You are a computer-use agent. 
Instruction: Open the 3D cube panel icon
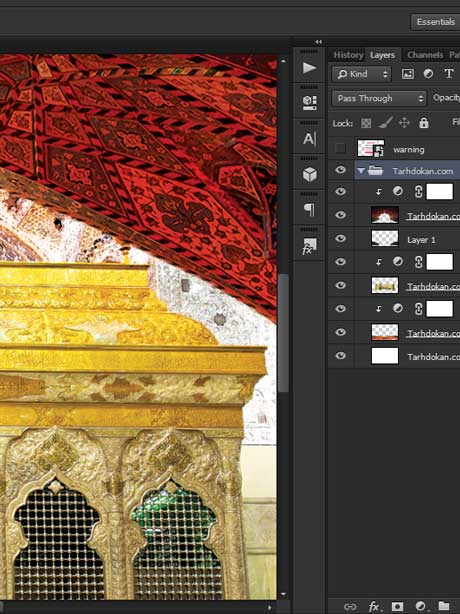(309, 174)
